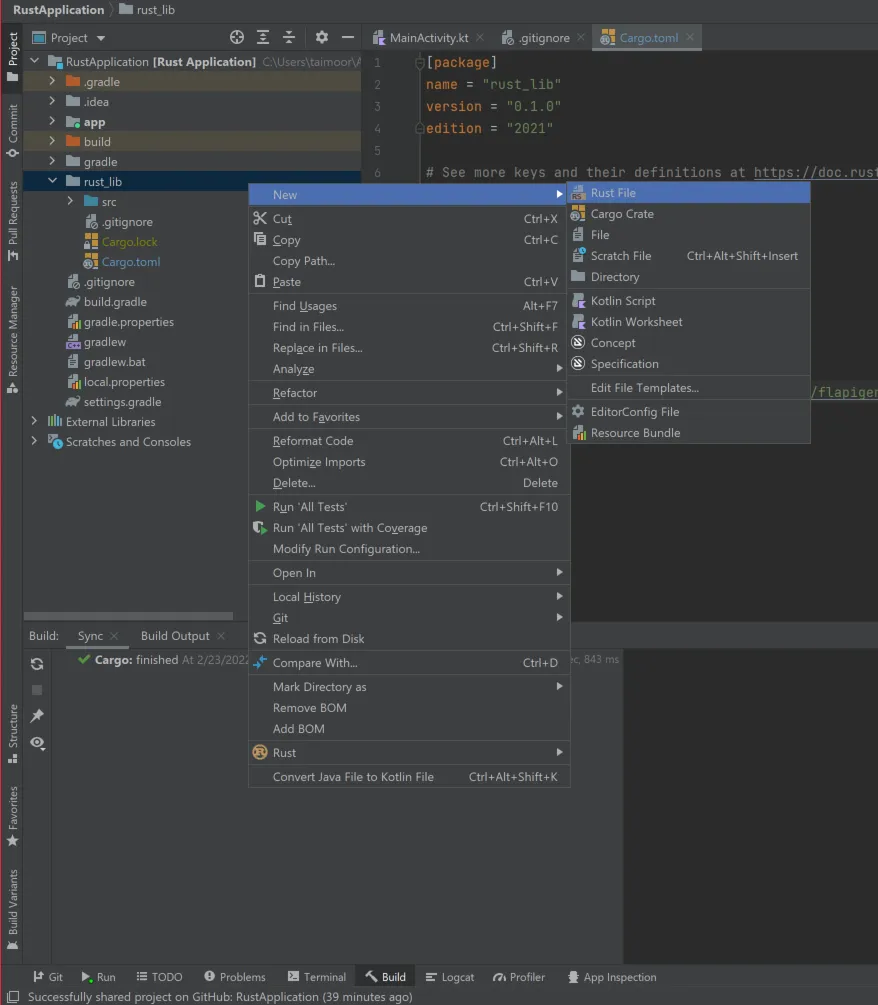
Task: Collapse the rust_lib folder
Action: pyautogui.click(x=52, y=181)
